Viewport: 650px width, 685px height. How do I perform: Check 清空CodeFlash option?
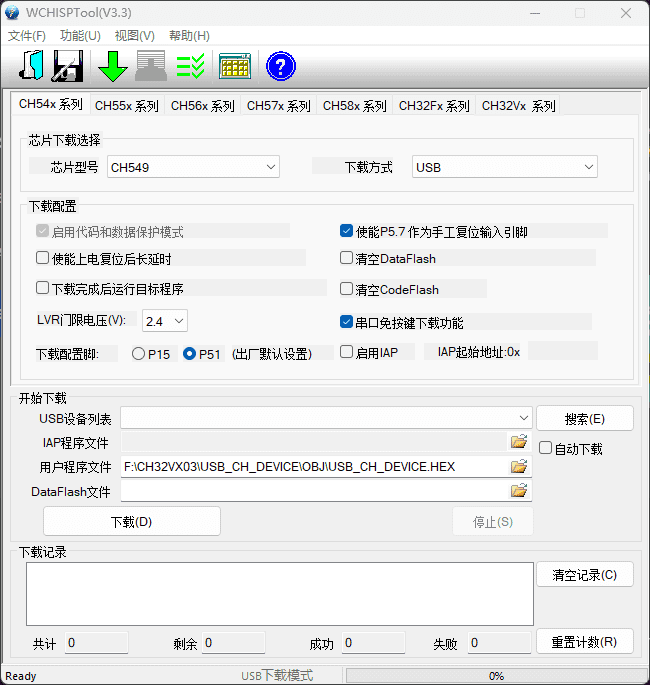346,289
